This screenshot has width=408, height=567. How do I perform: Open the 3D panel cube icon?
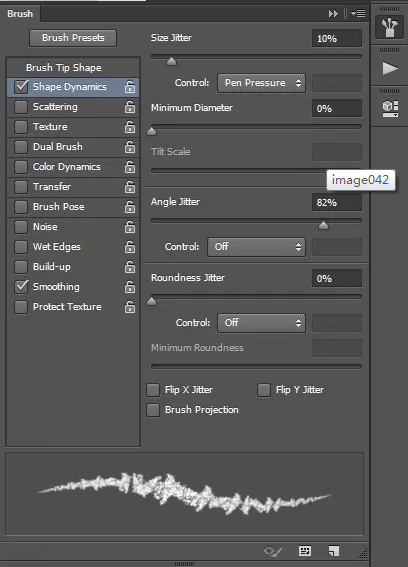[390, 108]
